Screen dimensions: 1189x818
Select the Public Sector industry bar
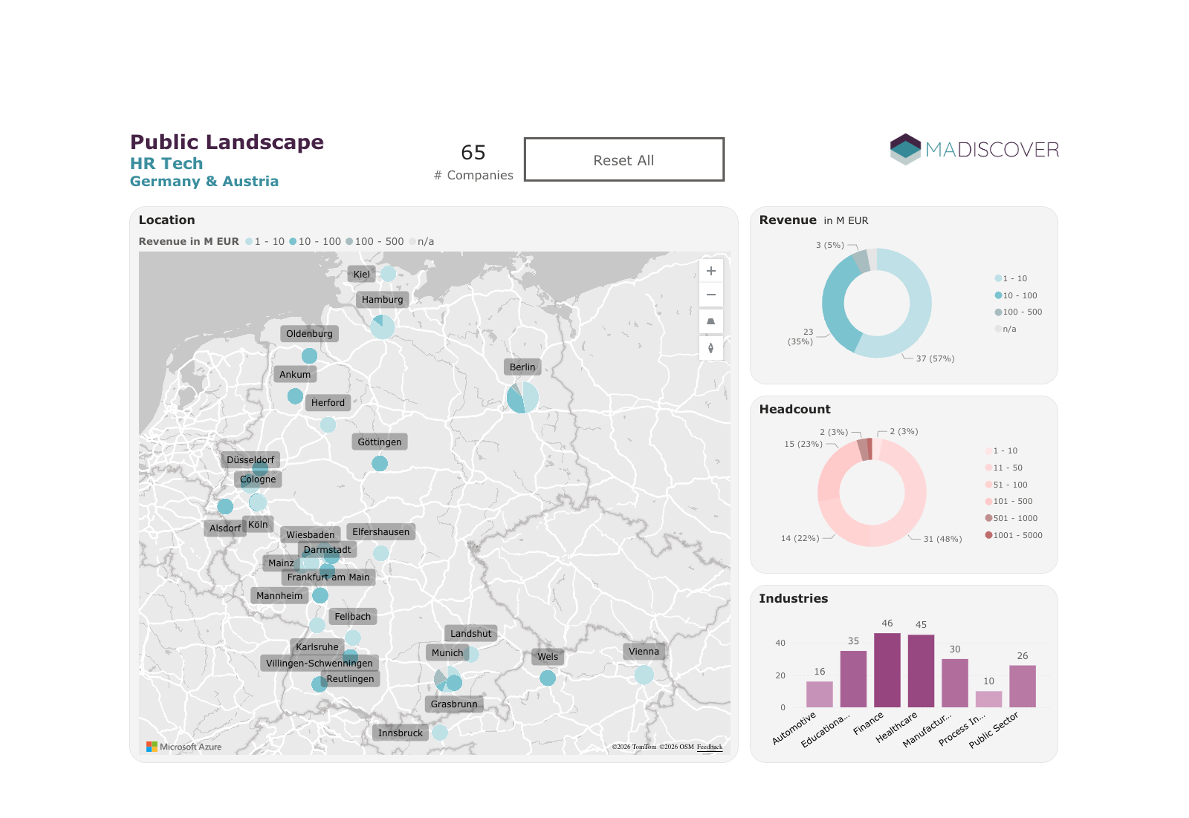pyautogui.click(x=1022, y=685)
